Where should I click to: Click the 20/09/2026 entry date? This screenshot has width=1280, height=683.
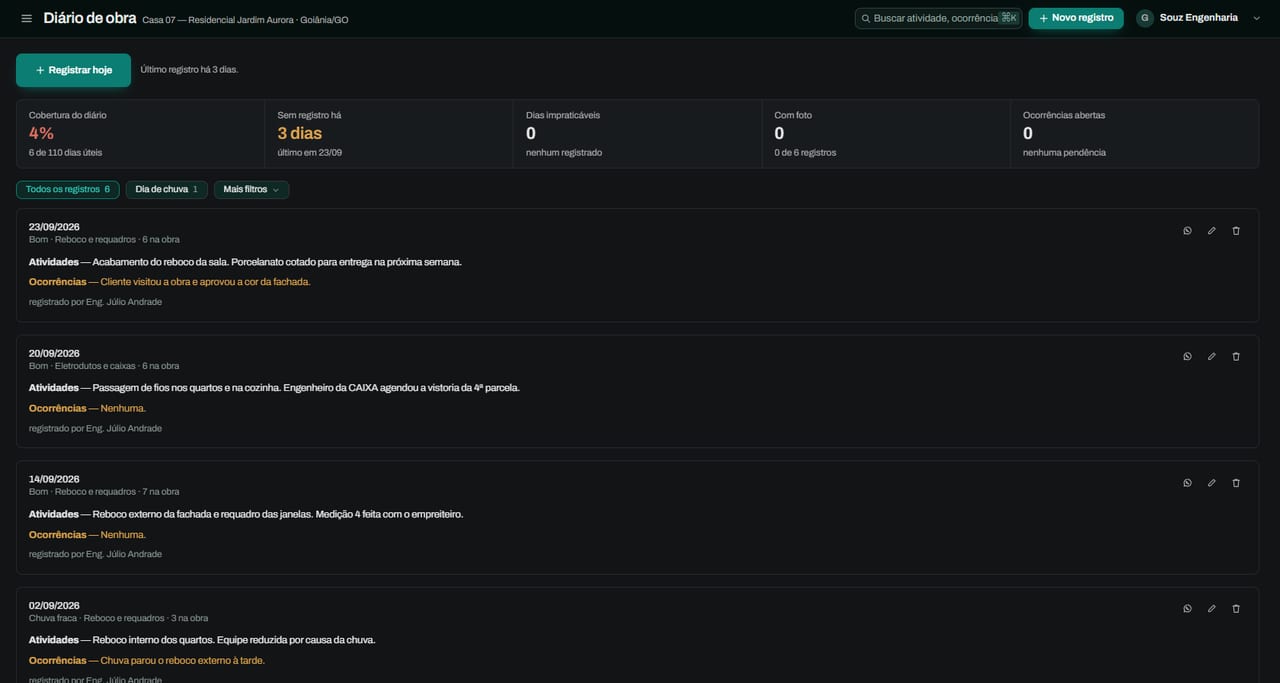tap(54, 353)
